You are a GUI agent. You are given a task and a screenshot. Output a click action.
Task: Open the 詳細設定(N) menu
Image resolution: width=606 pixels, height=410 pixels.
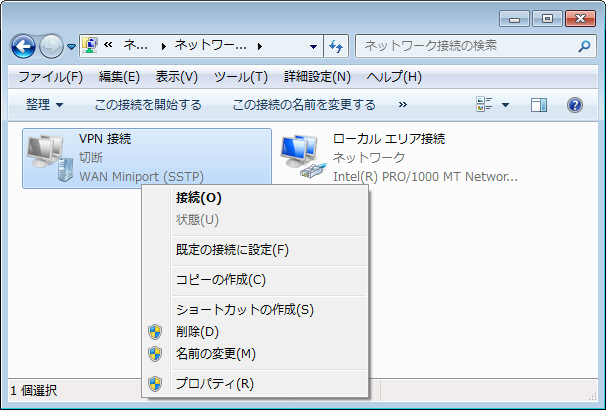pyautogui.click(x=317, y=77)
